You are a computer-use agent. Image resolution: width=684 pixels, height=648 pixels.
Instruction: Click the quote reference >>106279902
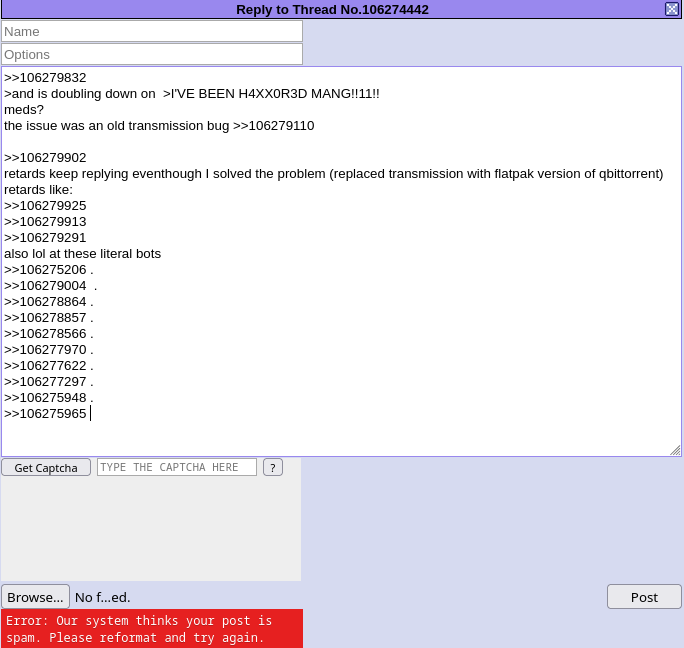tap(45, 158)
